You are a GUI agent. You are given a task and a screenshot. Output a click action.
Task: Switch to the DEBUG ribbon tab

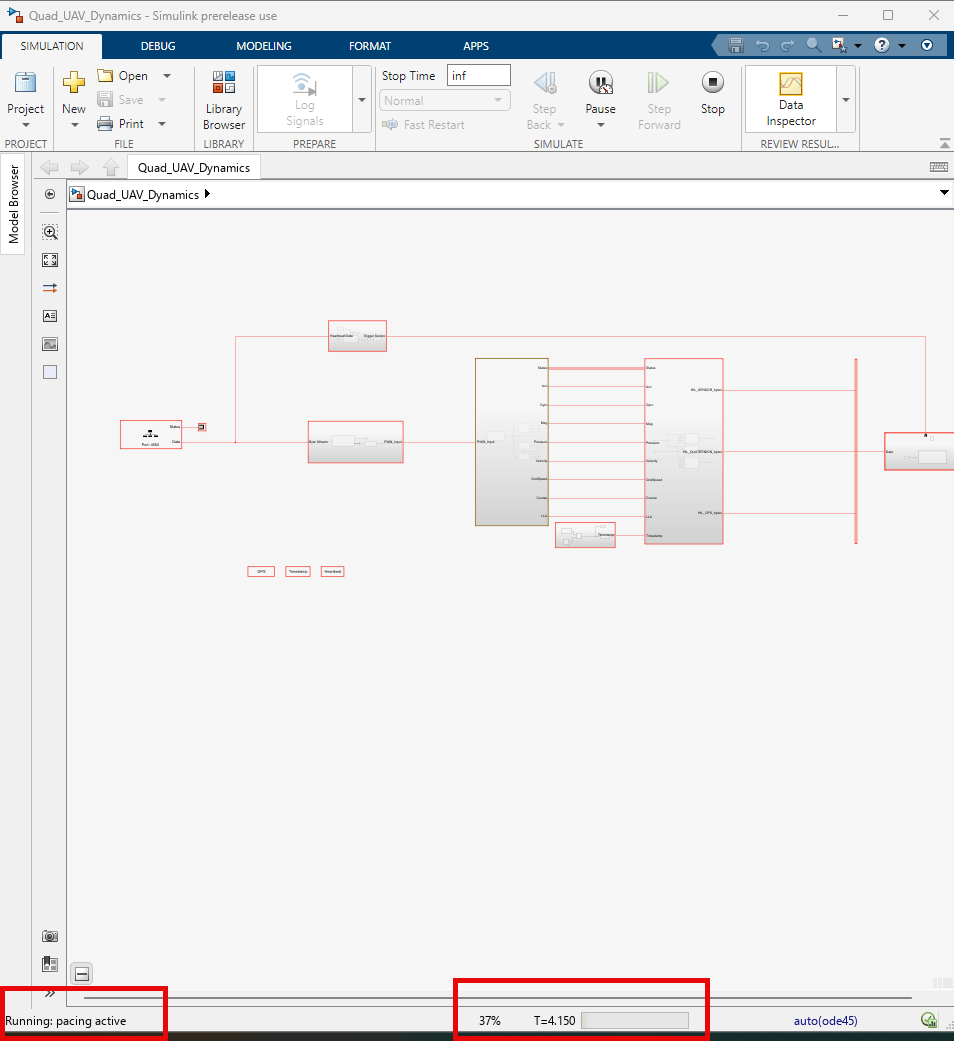pos(158,46)
